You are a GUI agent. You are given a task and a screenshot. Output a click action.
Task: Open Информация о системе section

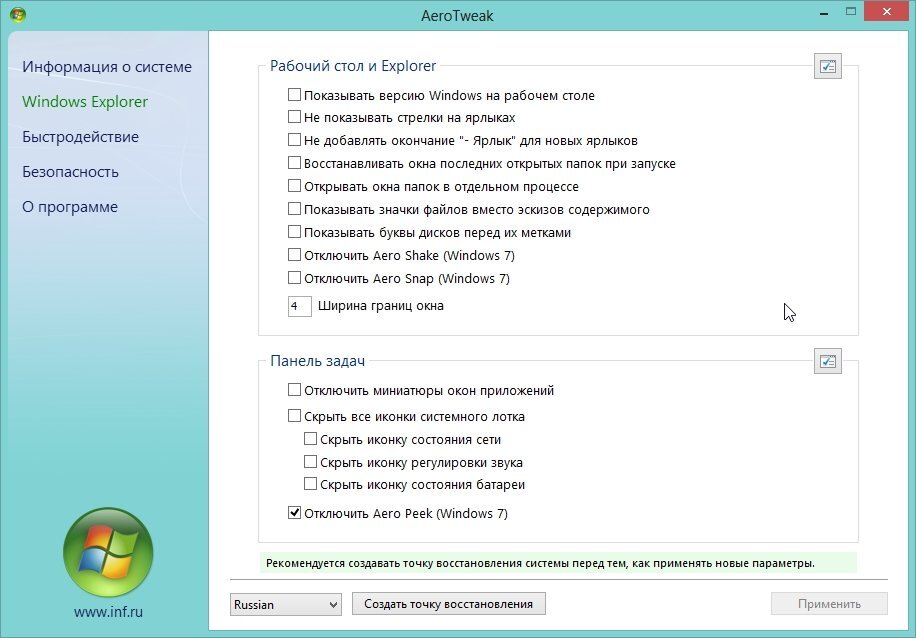[x=107, y=67]
